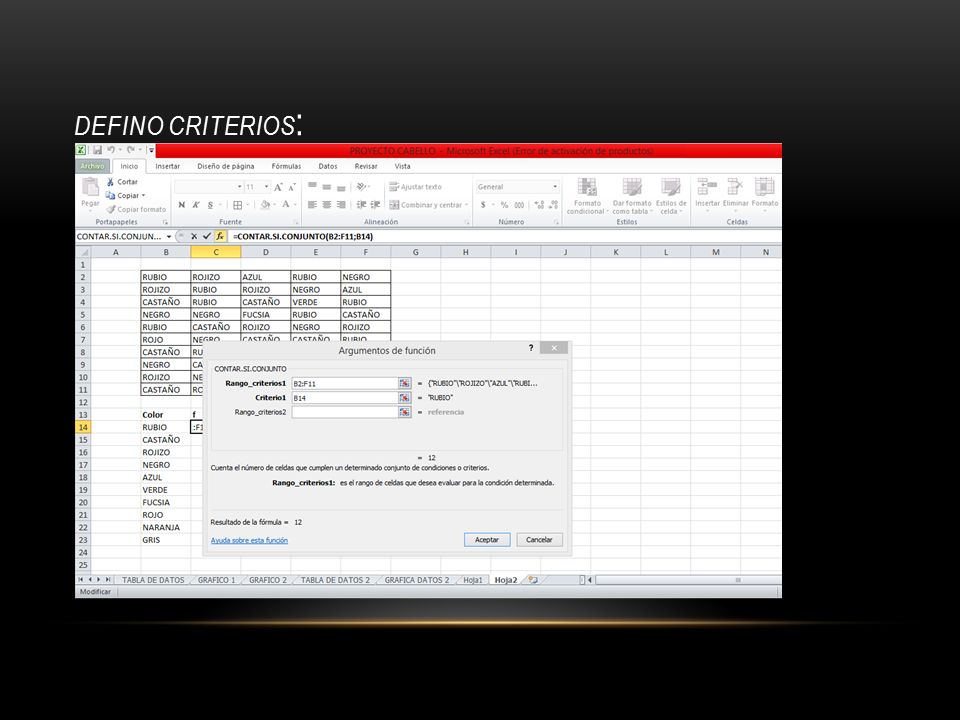The height and width of the screenshot is (720, 960).
Task: Click the Copiar icon
Action: pos(110,195)
